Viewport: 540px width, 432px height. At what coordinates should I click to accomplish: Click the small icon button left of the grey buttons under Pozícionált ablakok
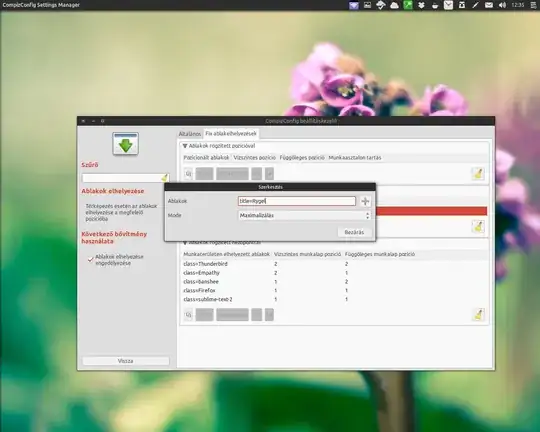(188, 174)
